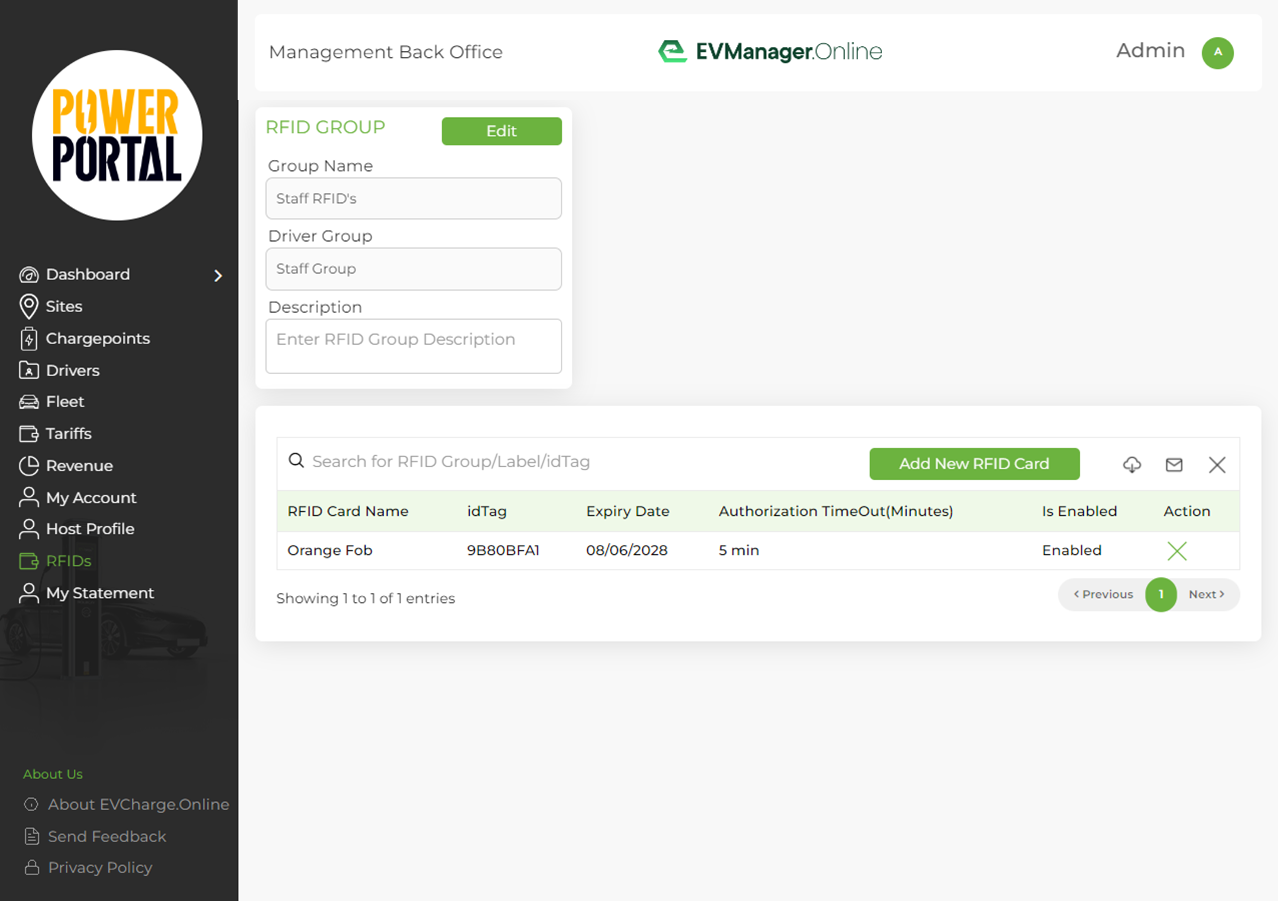Click the cloud download icon above the table
Image resolution: width=1278 pixels, height=901 pixels.
[1131, 464]
